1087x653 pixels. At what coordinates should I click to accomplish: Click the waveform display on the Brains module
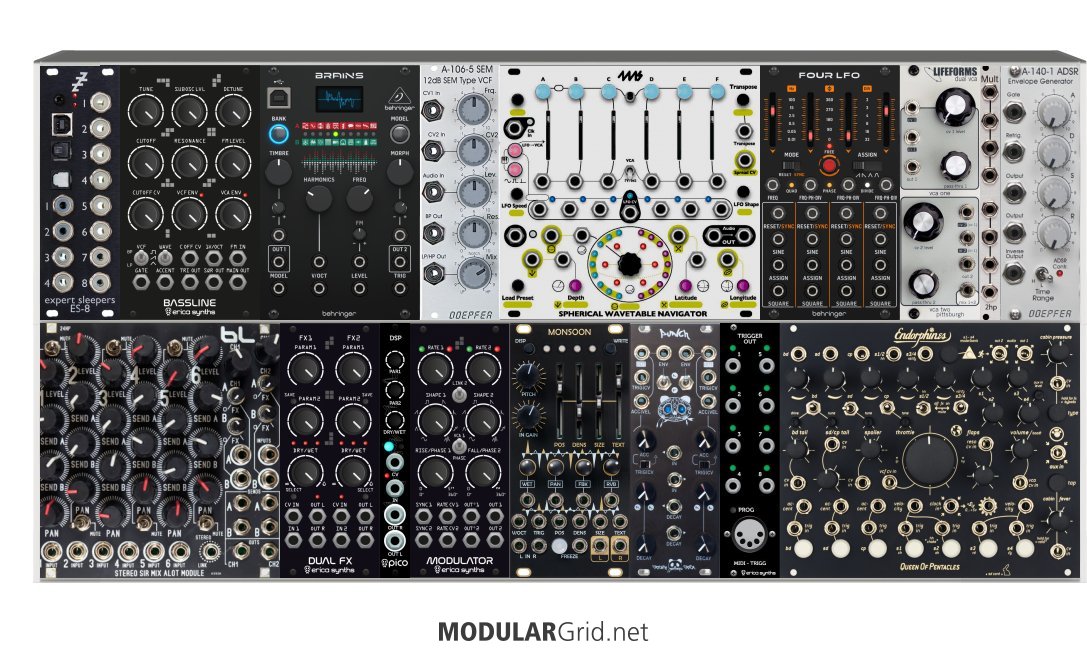(x=340, y=99)
